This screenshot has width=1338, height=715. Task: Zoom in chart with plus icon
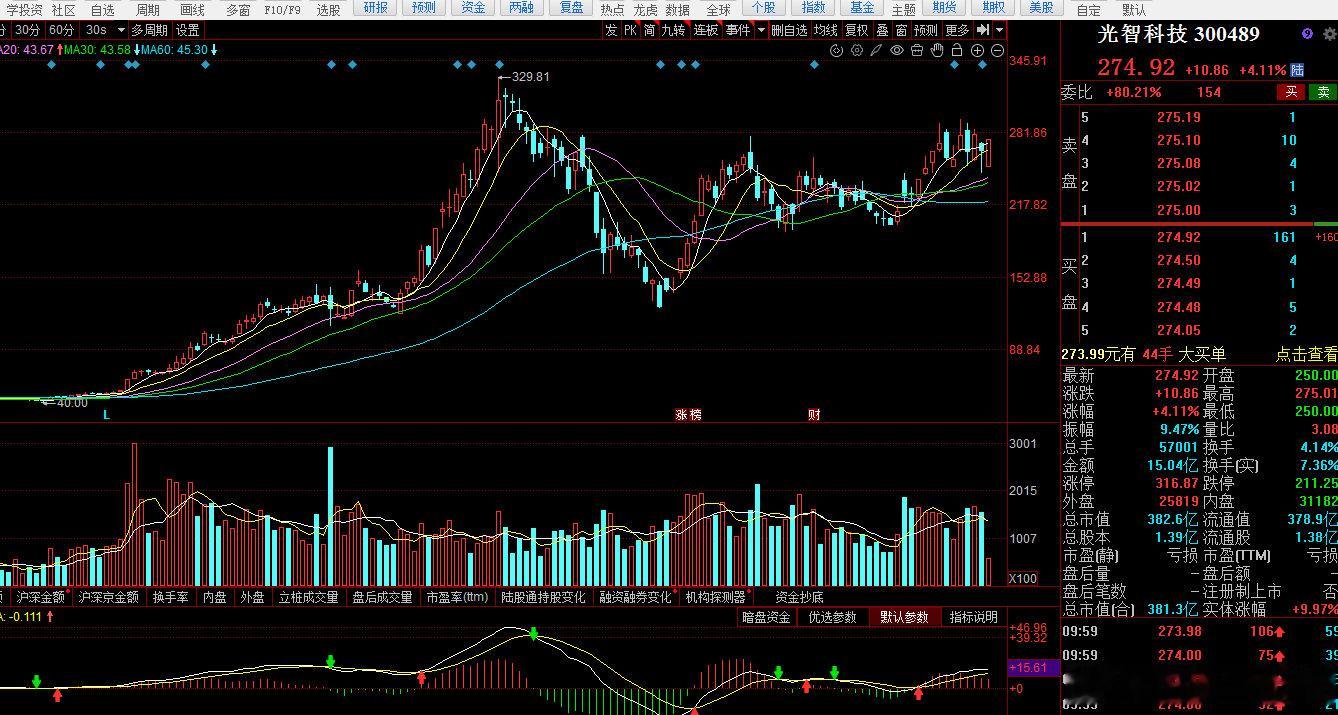[977, 50]
